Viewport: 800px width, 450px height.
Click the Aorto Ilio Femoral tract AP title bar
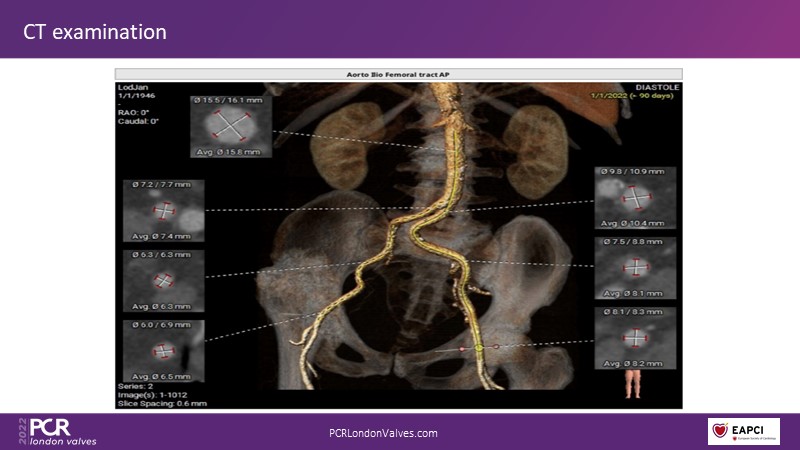click(x=399, y=74)
